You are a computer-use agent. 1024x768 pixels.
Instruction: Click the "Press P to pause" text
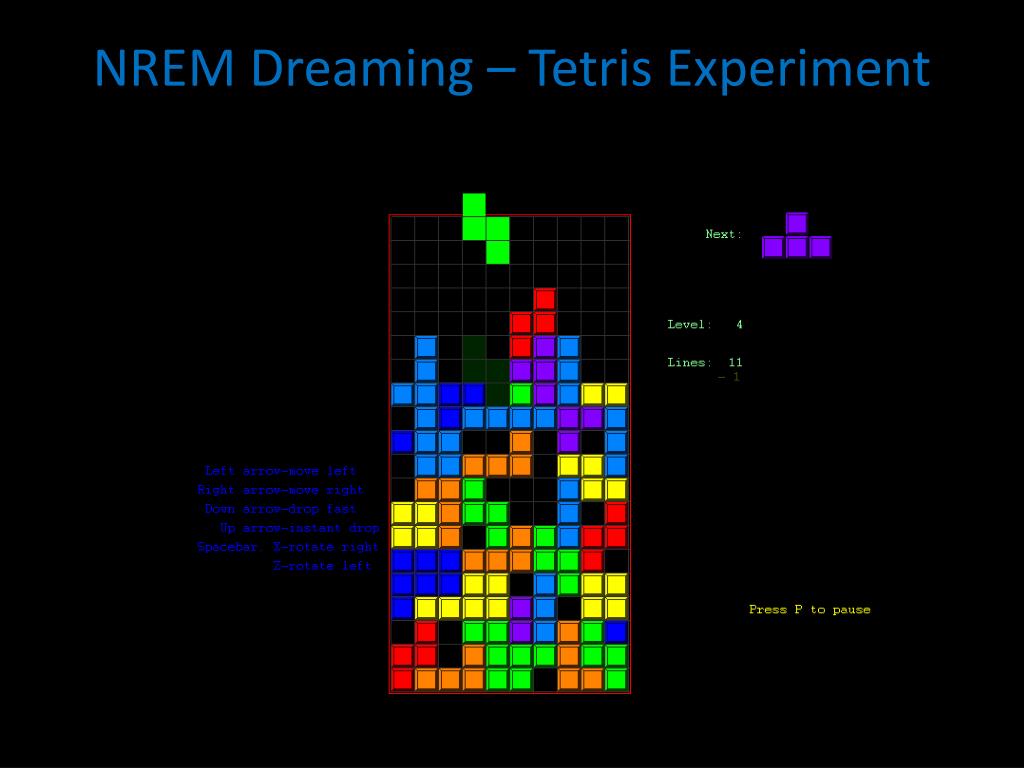pos(809,609)
